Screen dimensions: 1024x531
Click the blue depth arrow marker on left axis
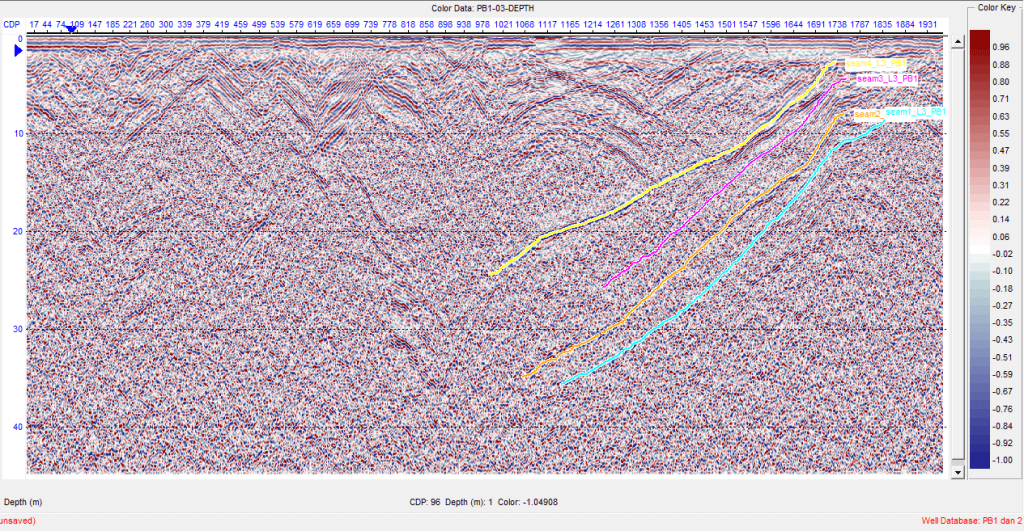[17, 49]
